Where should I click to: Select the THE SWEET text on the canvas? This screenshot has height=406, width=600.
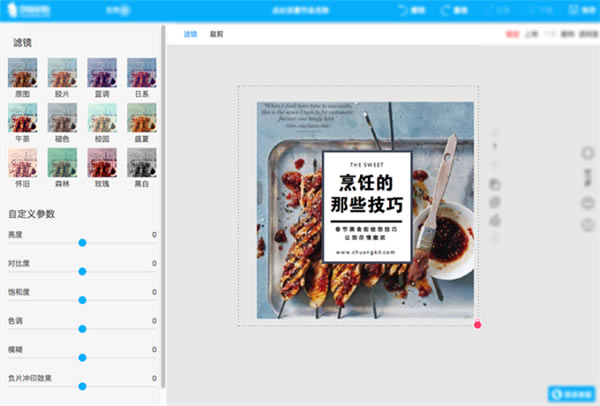coord(367,165)
